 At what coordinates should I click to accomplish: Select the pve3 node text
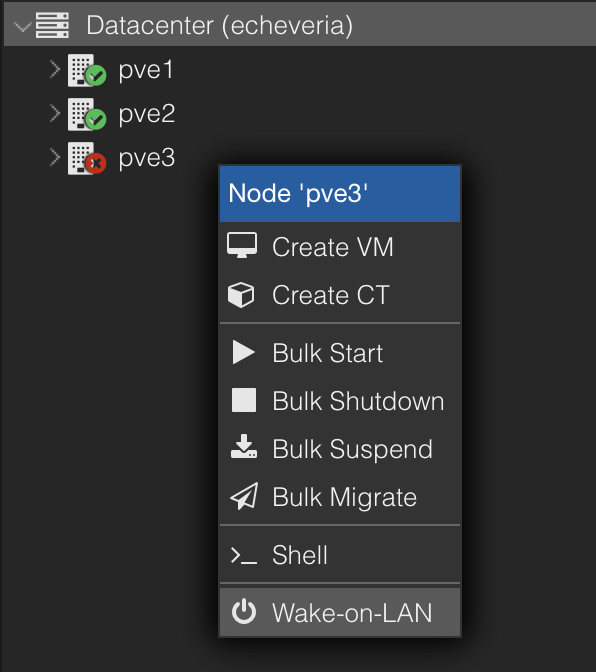tap(147, 159)
